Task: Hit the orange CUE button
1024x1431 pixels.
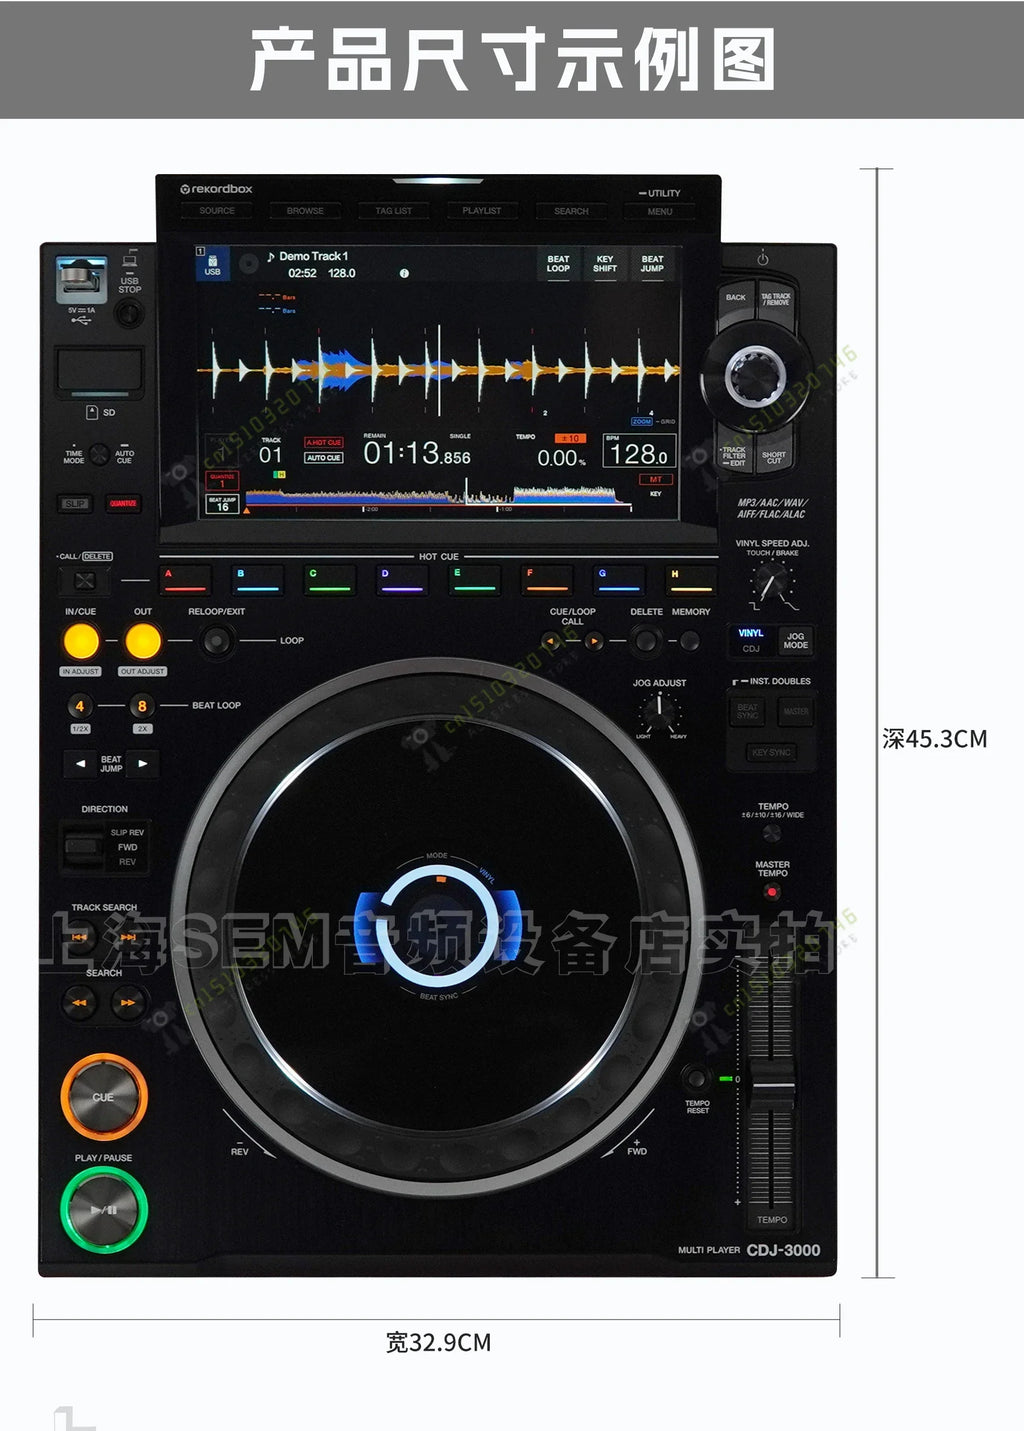Action: click(104, 1097)
